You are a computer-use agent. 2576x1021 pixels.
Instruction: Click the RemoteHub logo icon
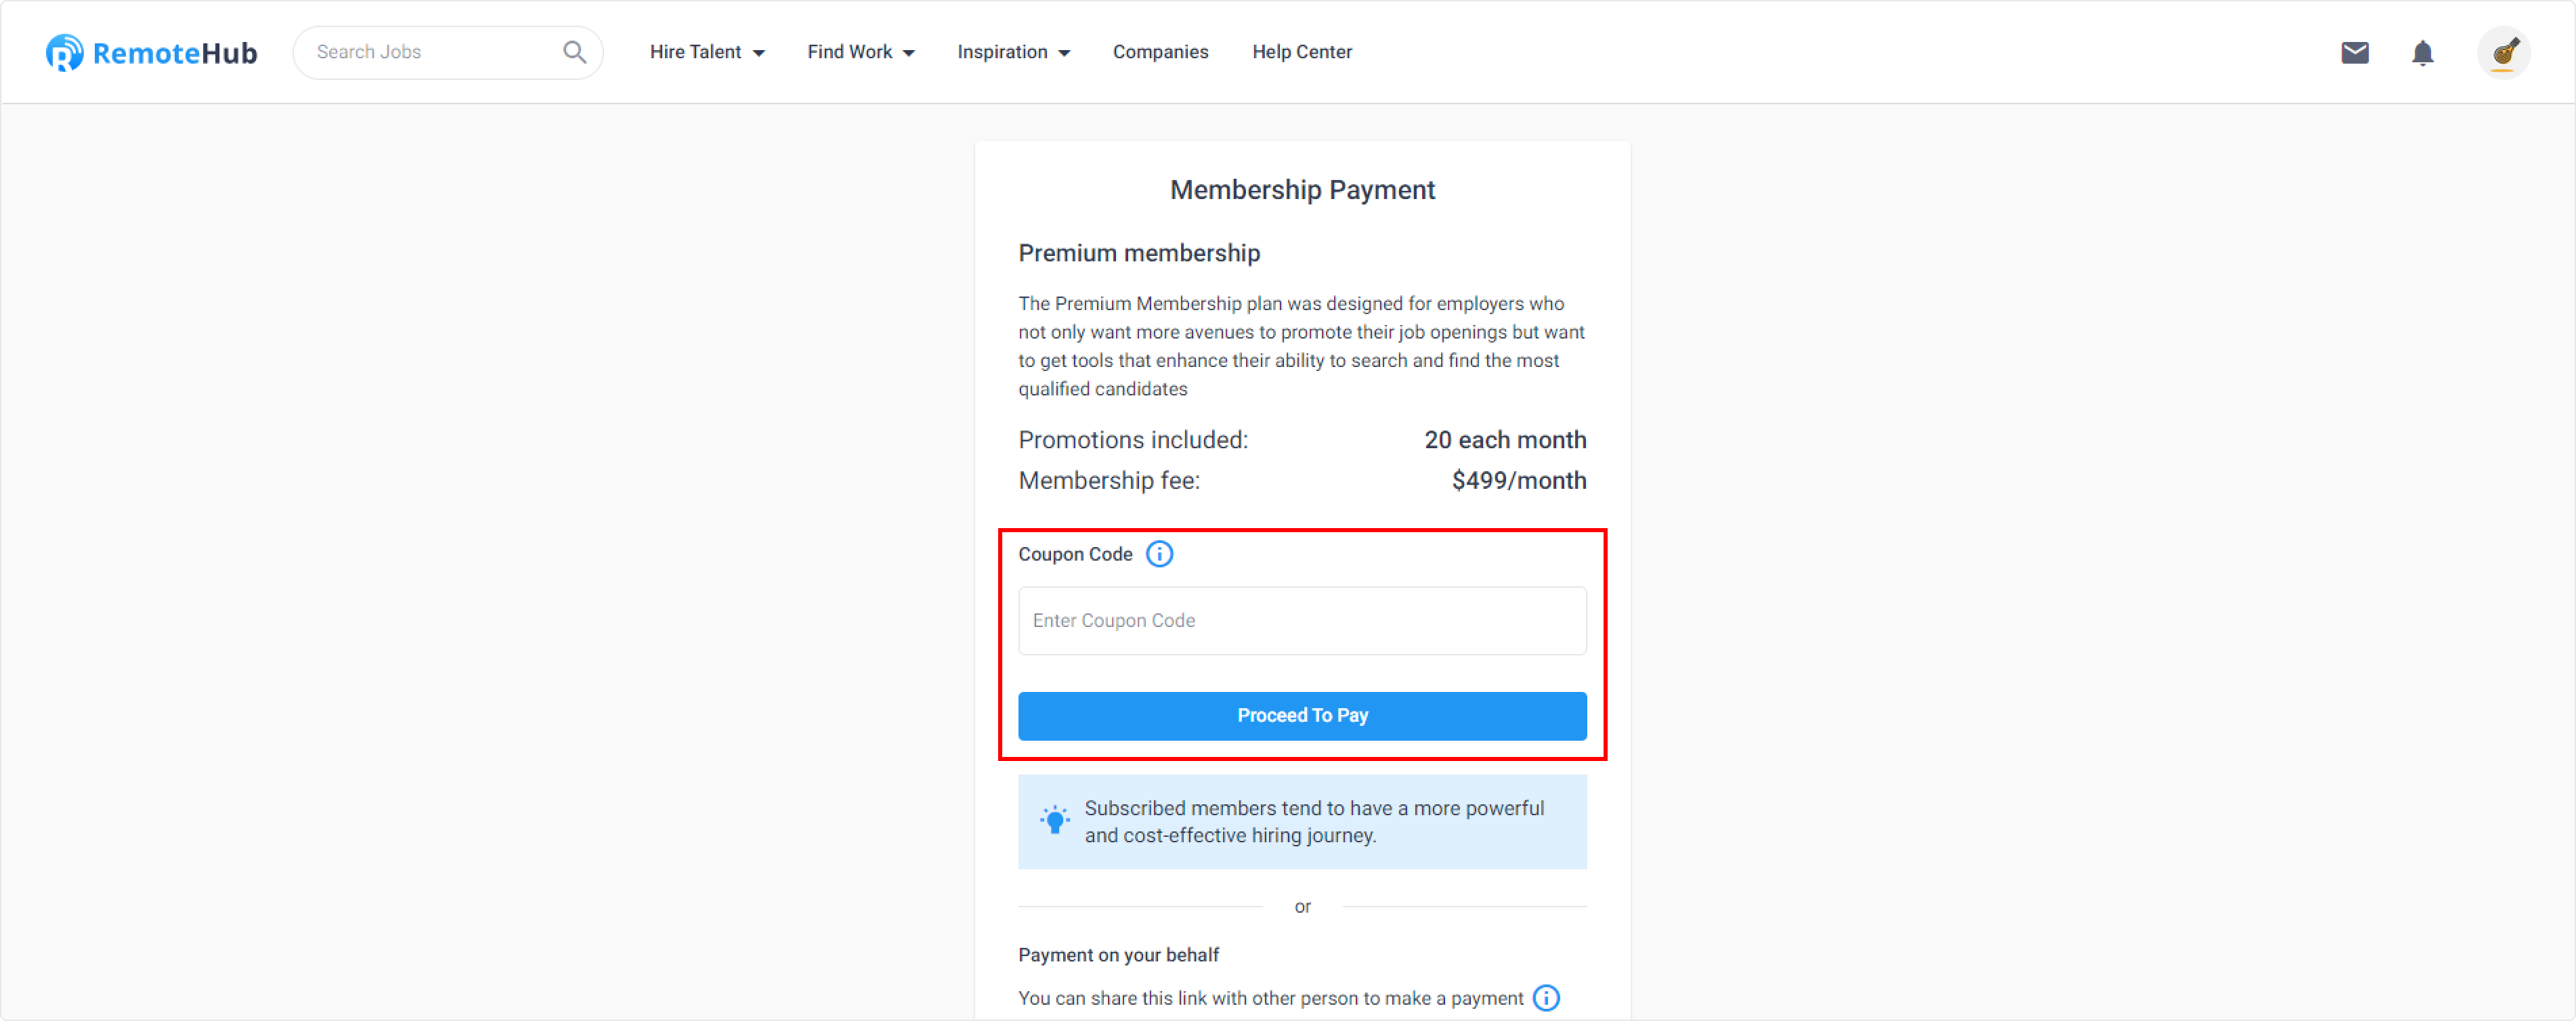[x=64, y=52]
